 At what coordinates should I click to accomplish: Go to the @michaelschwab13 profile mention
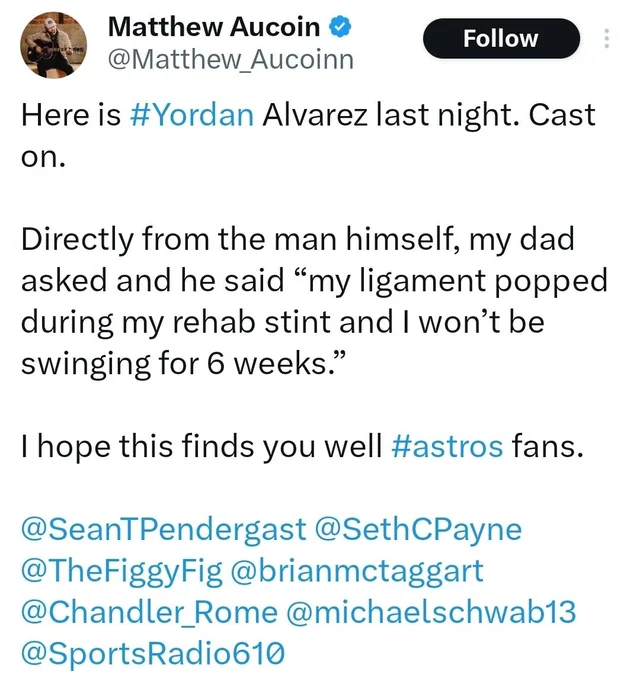tap(431, 612)
